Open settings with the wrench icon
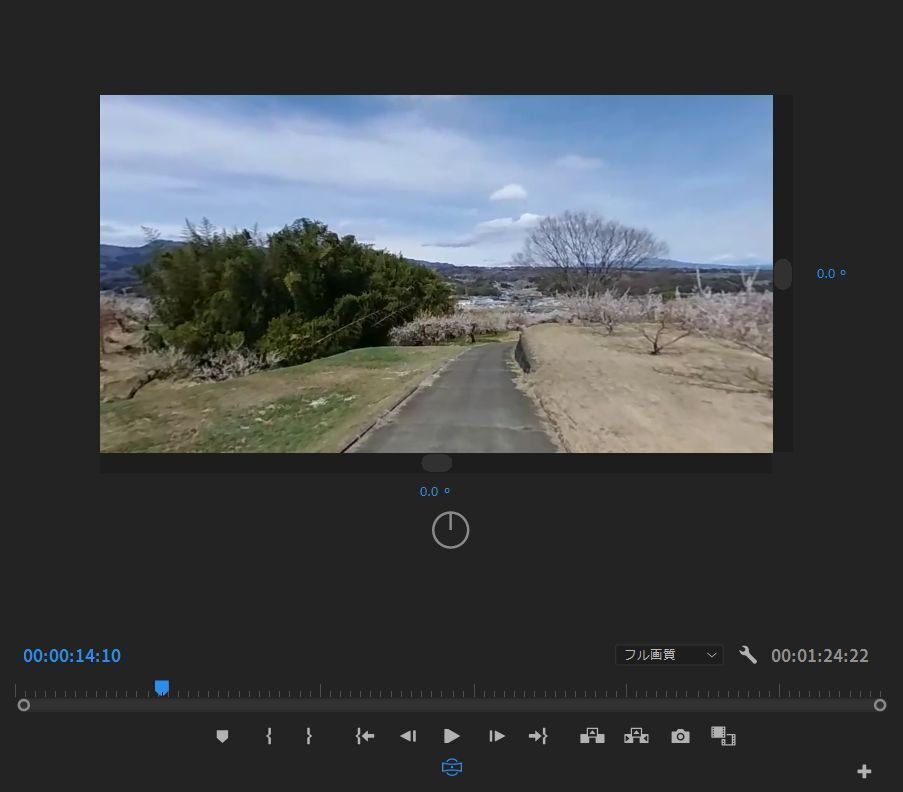This screenshot has width=903, height=792. 748,655
